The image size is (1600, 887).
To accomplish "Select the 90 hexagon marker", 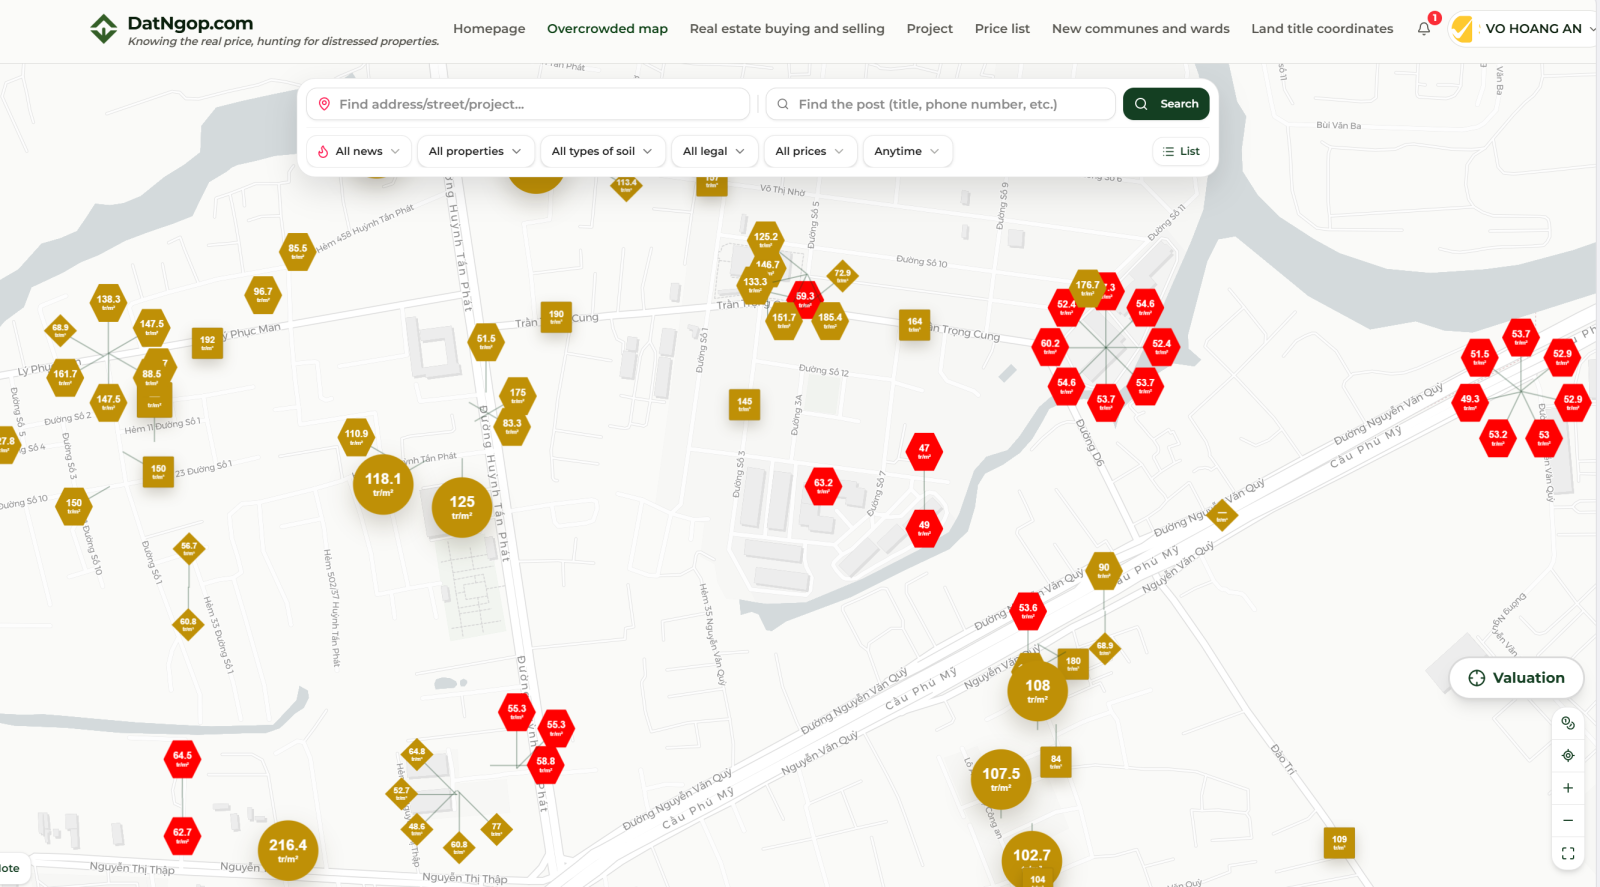I will tap(1104, 570).
